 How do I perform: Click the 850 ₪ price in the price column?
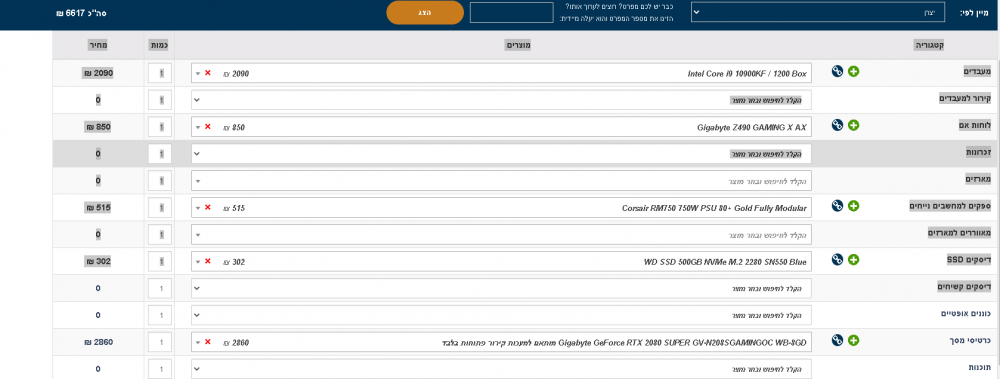(98, 127)
